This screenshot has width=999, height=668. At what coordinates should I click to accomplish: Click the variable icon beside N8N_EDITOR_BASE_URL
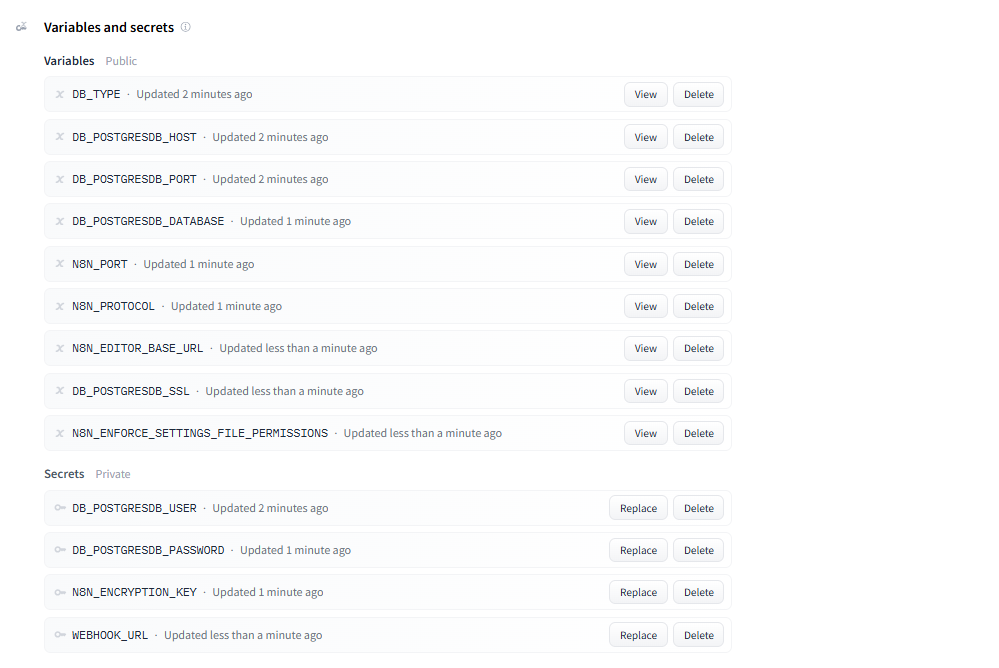[59, 348]
